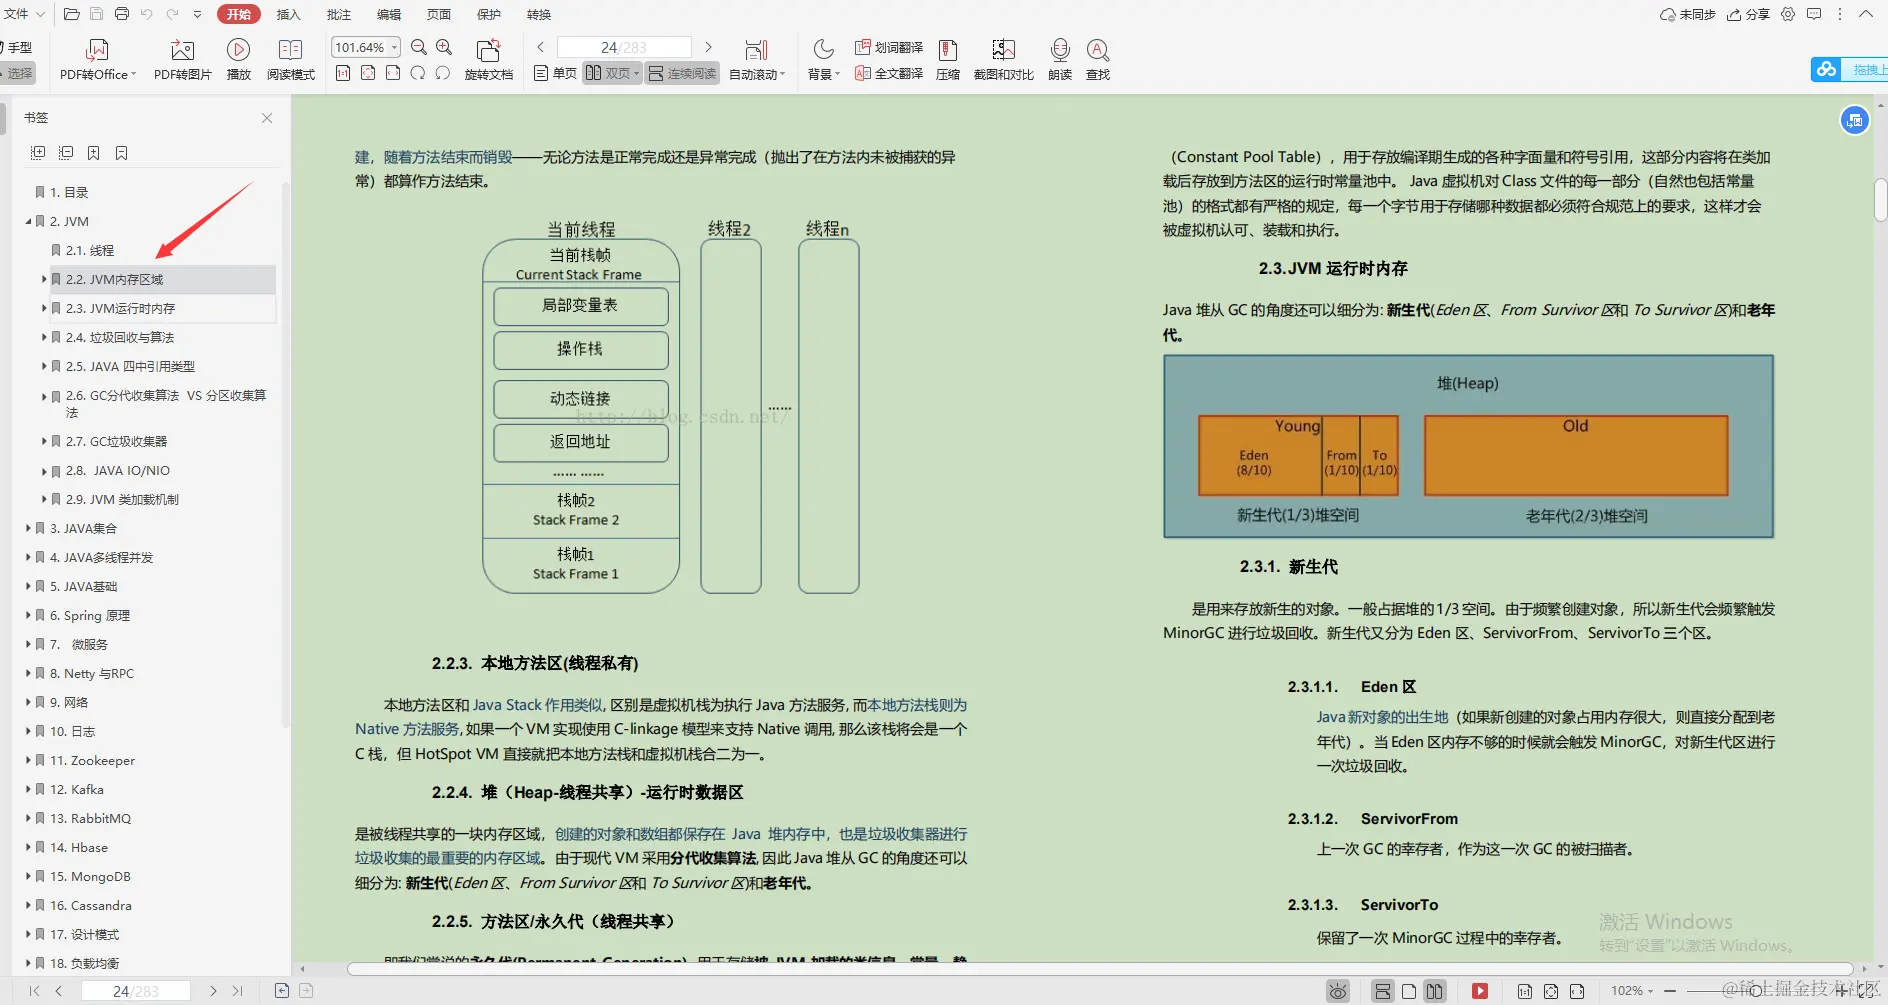This screenshot has height=1005, width=1888.
Task: Click the 旋转文档 rotate document button
Action: (489, 58)
